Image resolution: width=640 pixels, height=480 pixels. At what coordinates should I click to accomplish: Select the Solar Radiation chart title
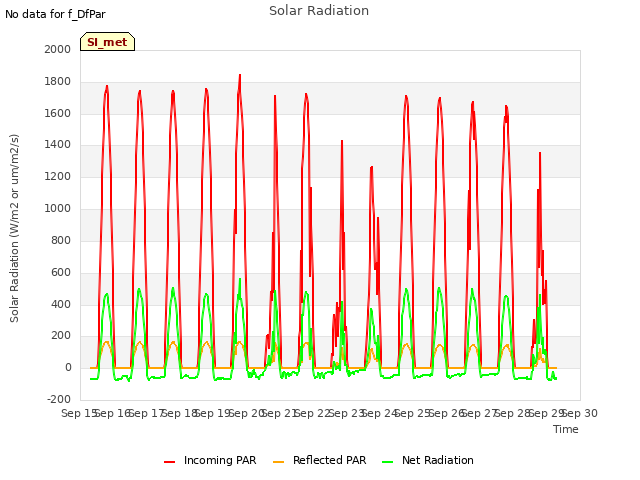pos(319,11)
